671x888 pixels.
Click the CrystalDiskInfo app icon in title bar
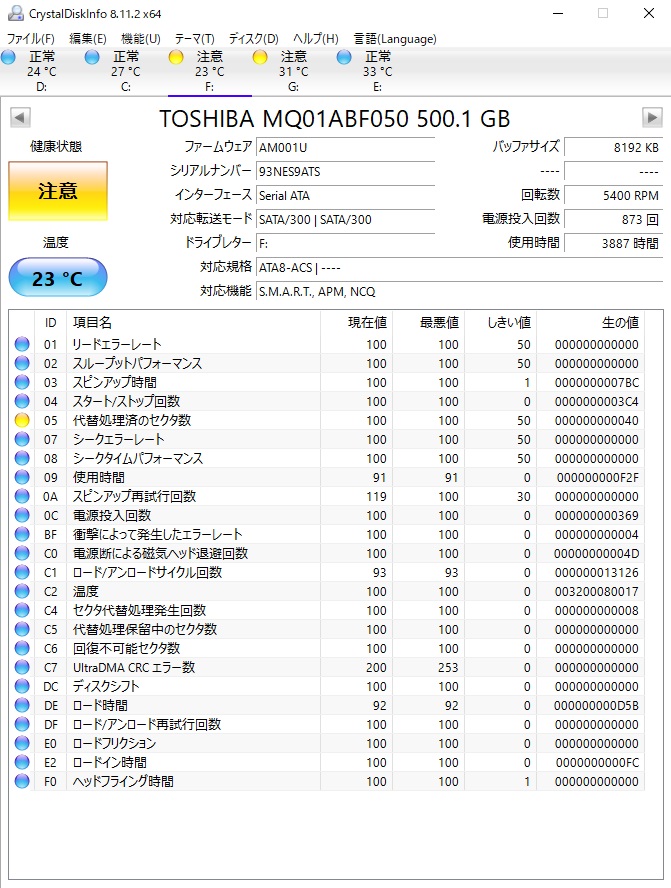tap(12, 13)
